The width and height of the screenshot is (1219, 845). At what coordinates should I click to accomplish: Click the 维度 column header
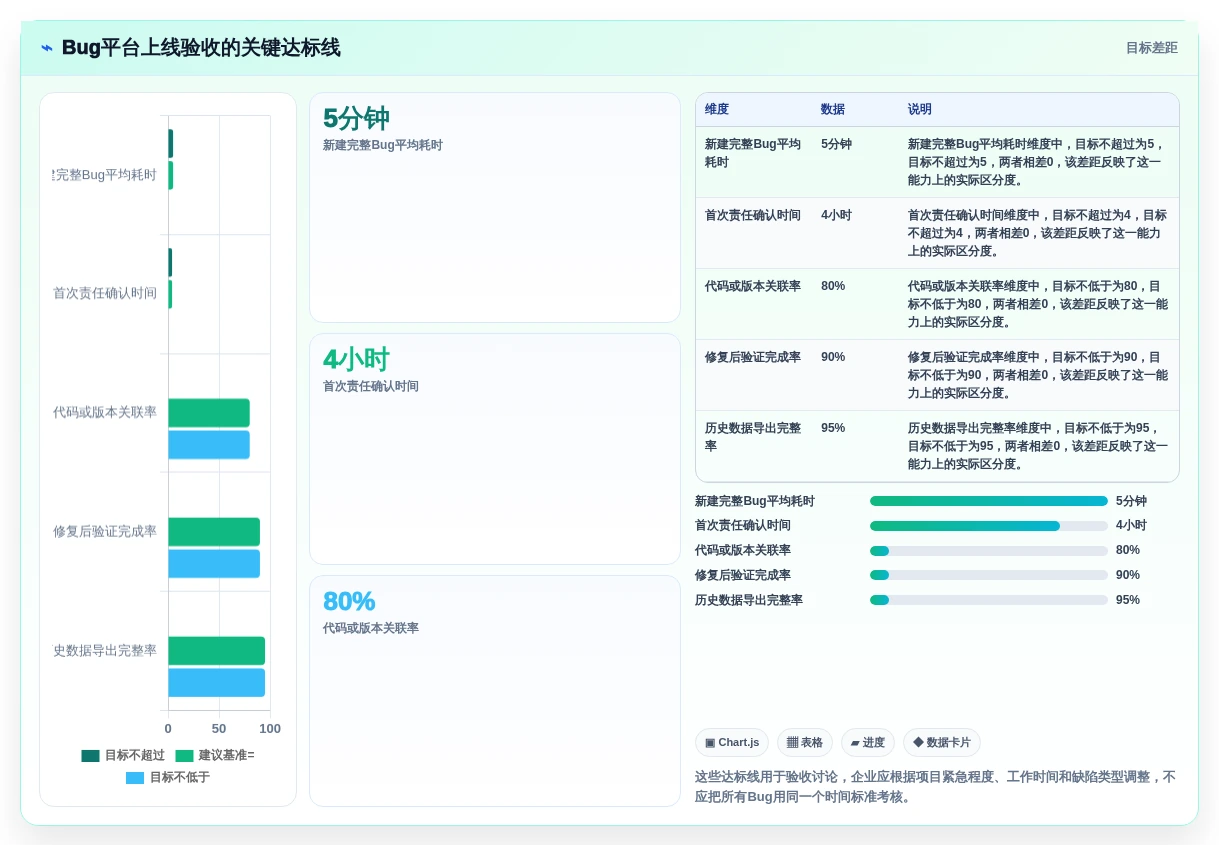(x=717, y=110)
